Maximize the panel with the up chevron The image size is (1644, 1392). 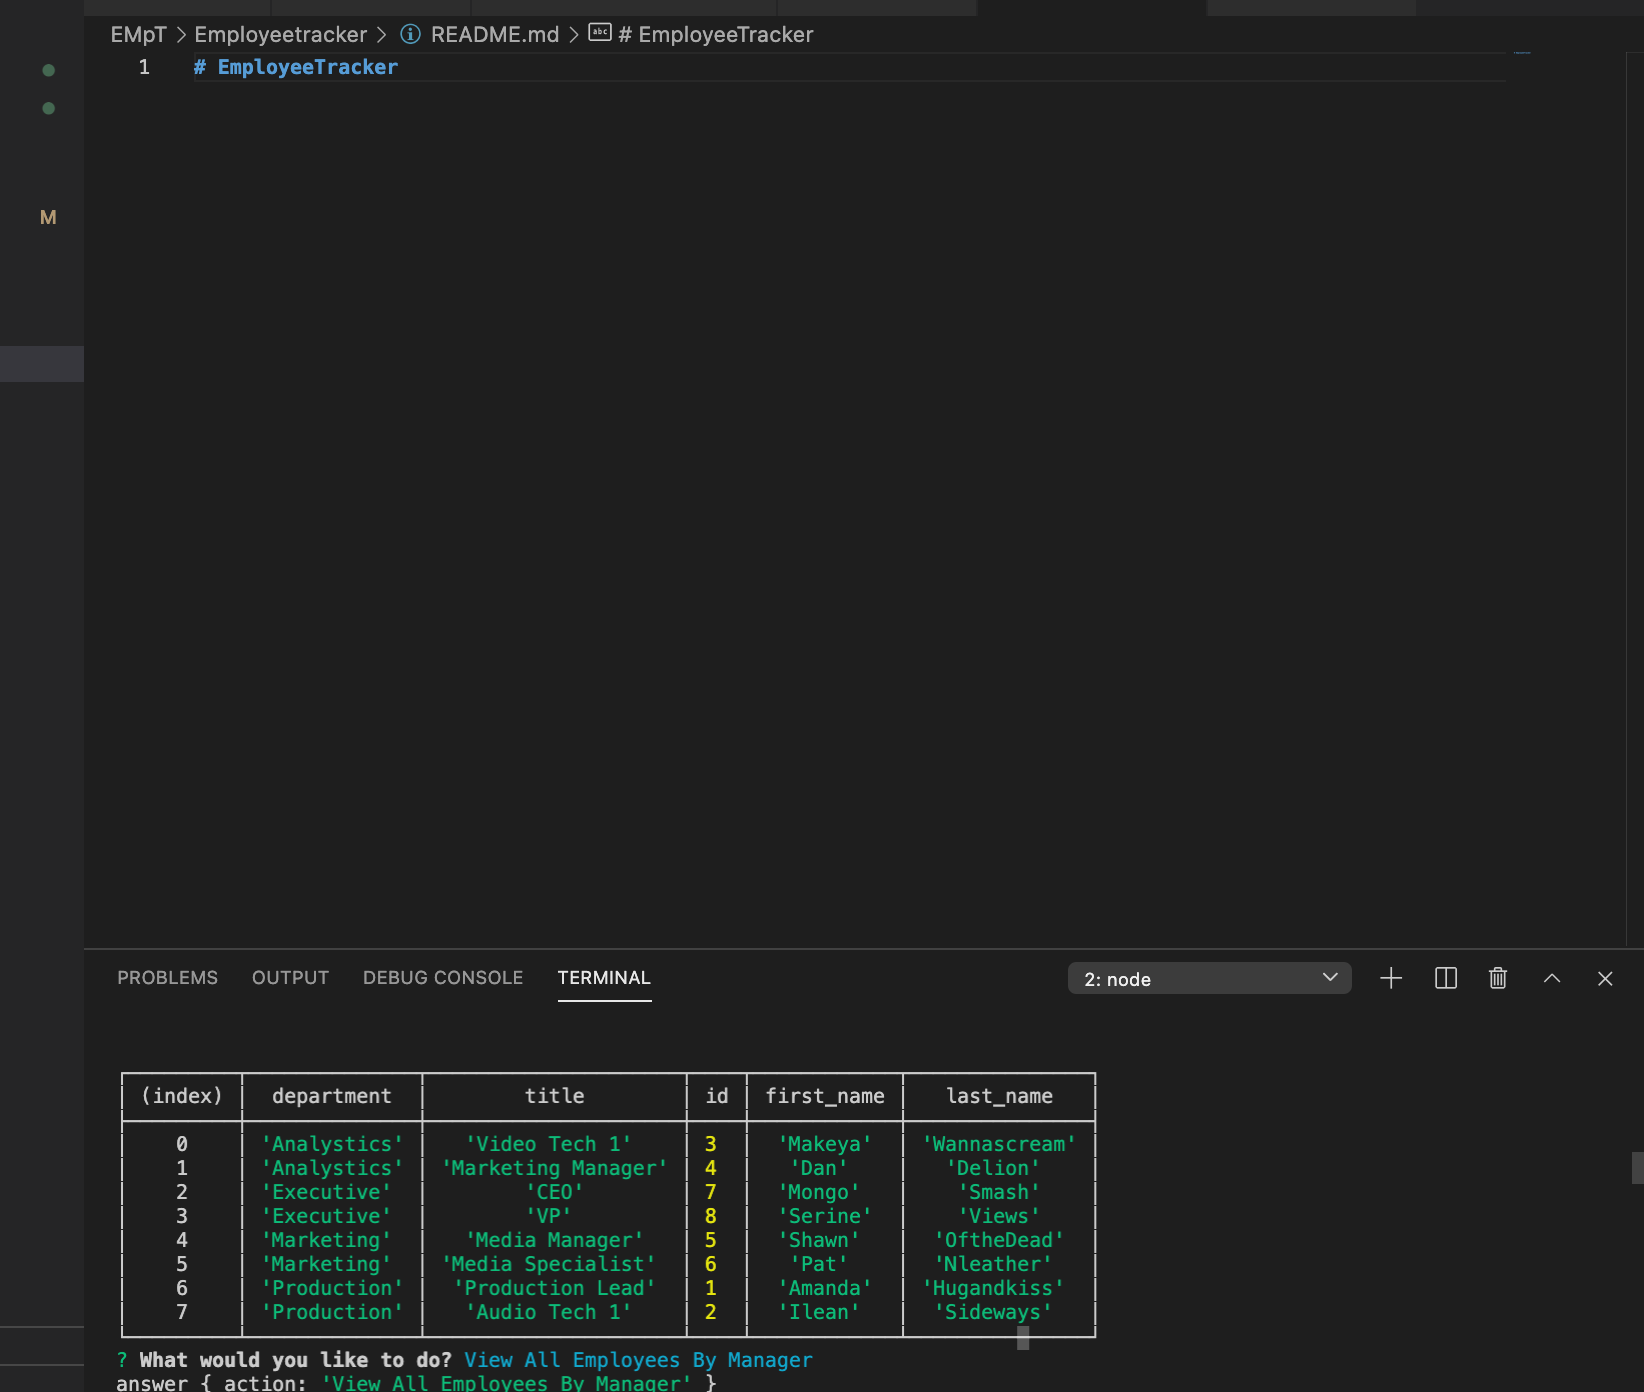pos(1552,978)
